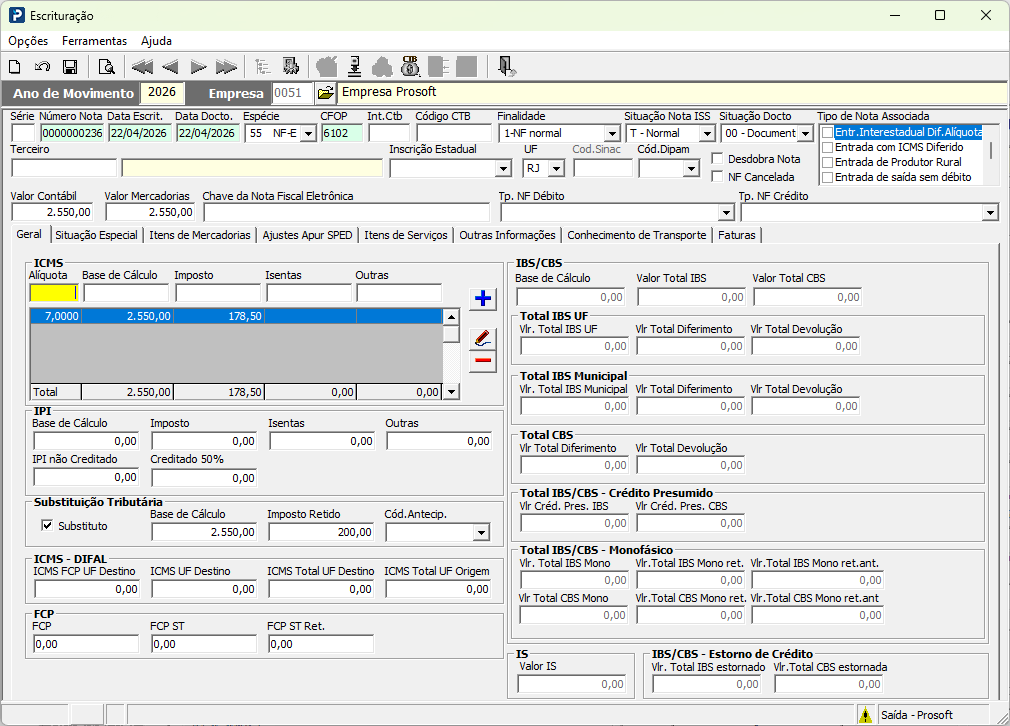Jump to last record with double-right arrow
Image resolution: width=1010 pixels, height=726 pixels.
(226, 66)
